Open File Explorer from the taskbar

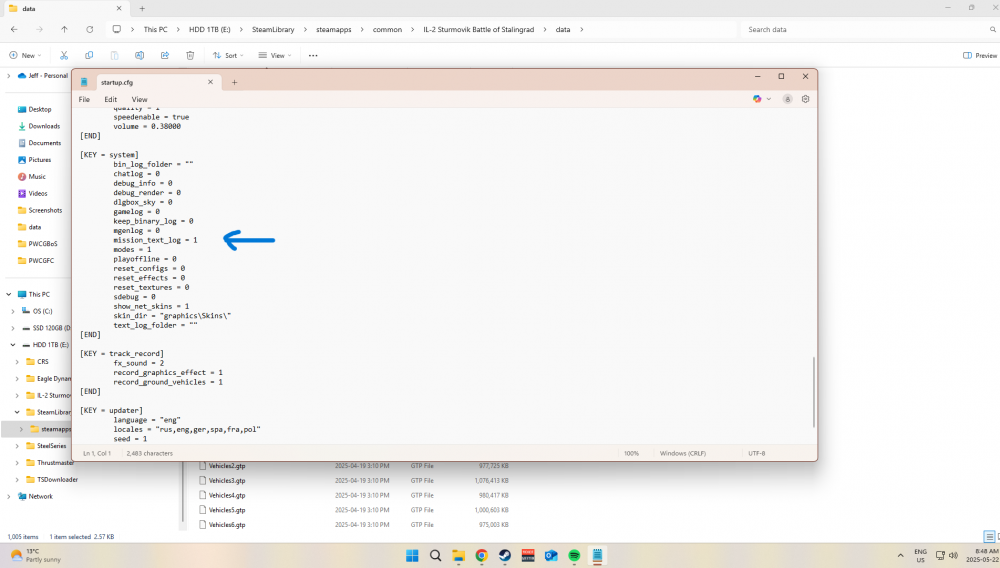(459, 556)
